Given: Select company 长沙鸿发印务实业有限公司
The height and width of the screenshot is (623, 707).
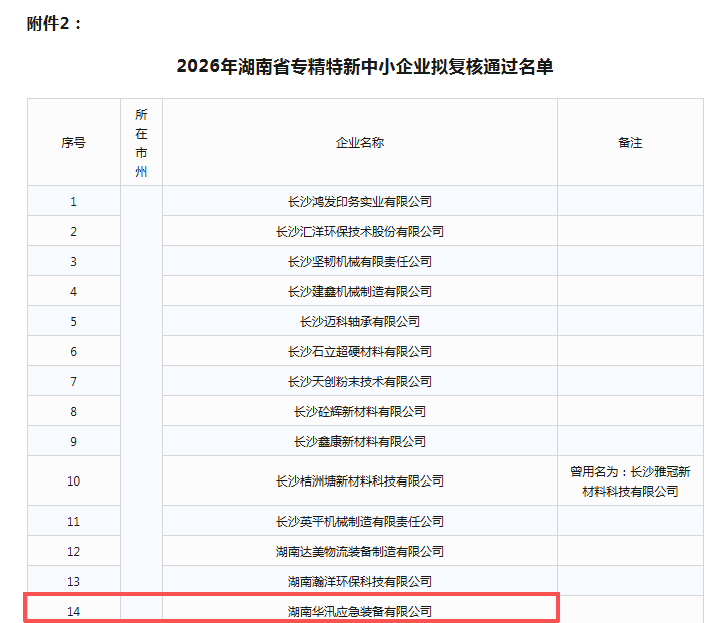Looking at the screenshot, I should [x=360, y=201].
